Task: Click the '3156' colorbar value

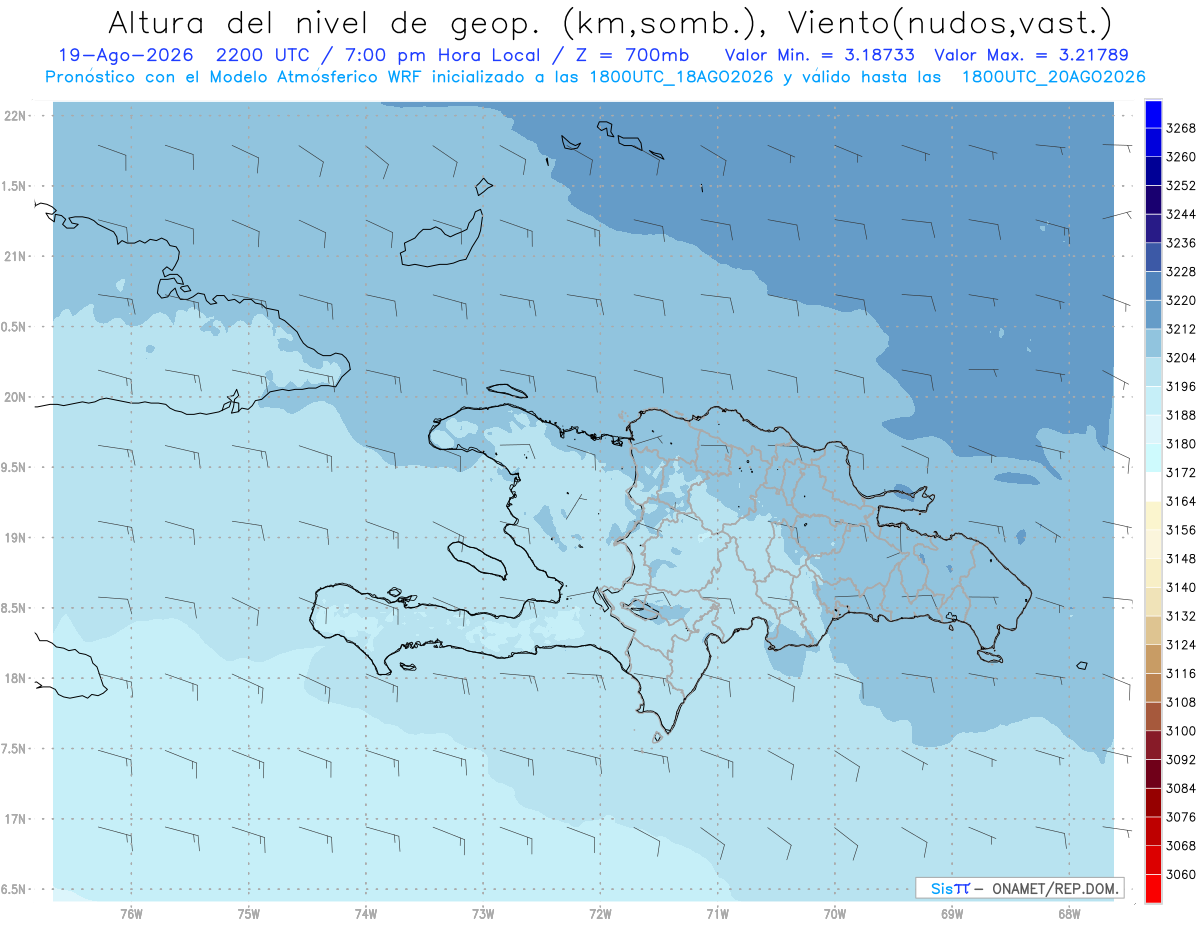Action: point(1181,530)
